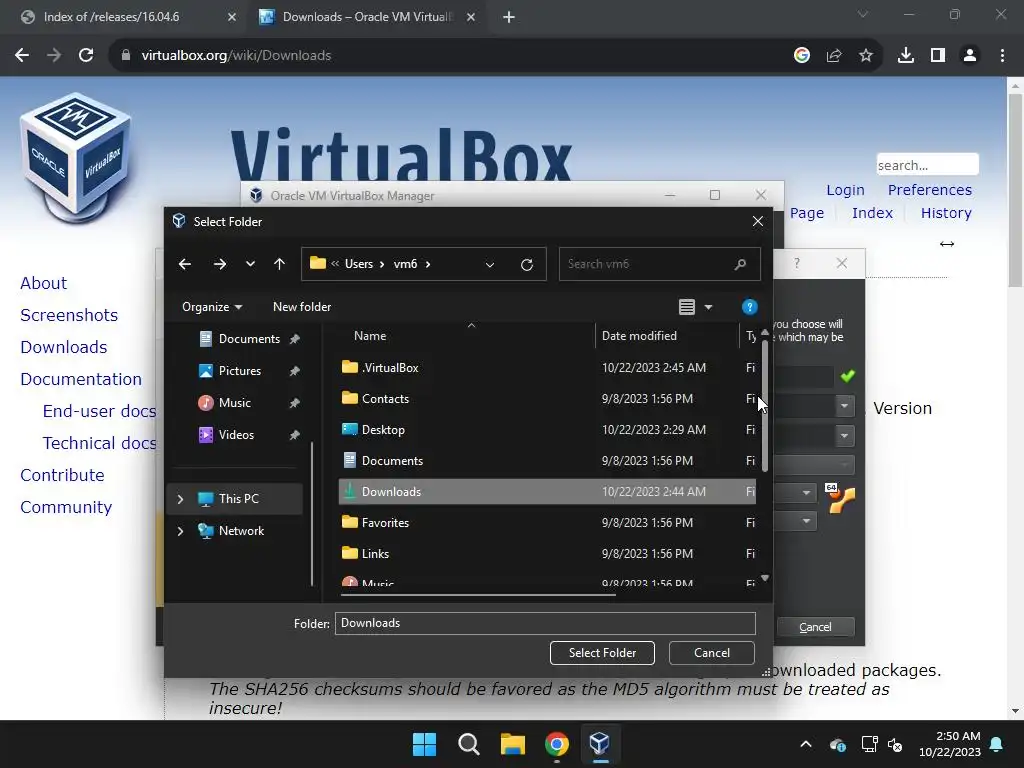This screenshot has height=768, width=1024.
Task: Bookmark this page with star icon
Action: 866,56
